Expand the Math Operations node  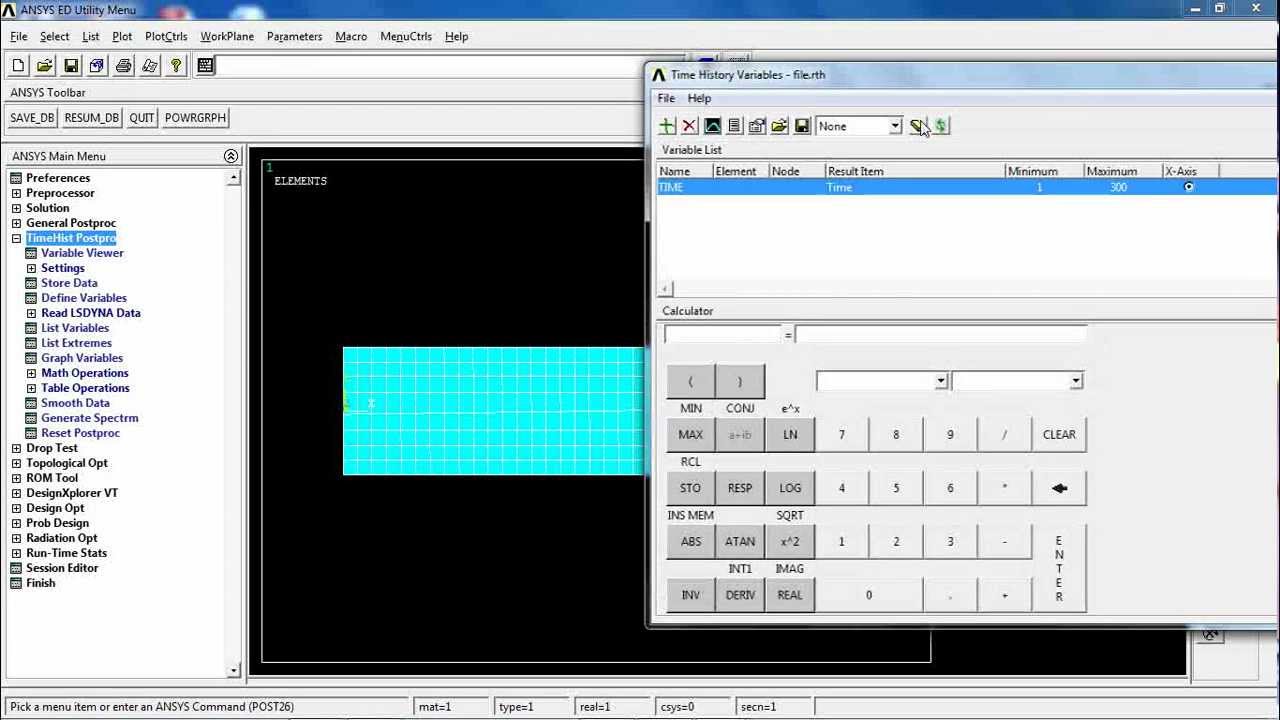tap(31, 373)
